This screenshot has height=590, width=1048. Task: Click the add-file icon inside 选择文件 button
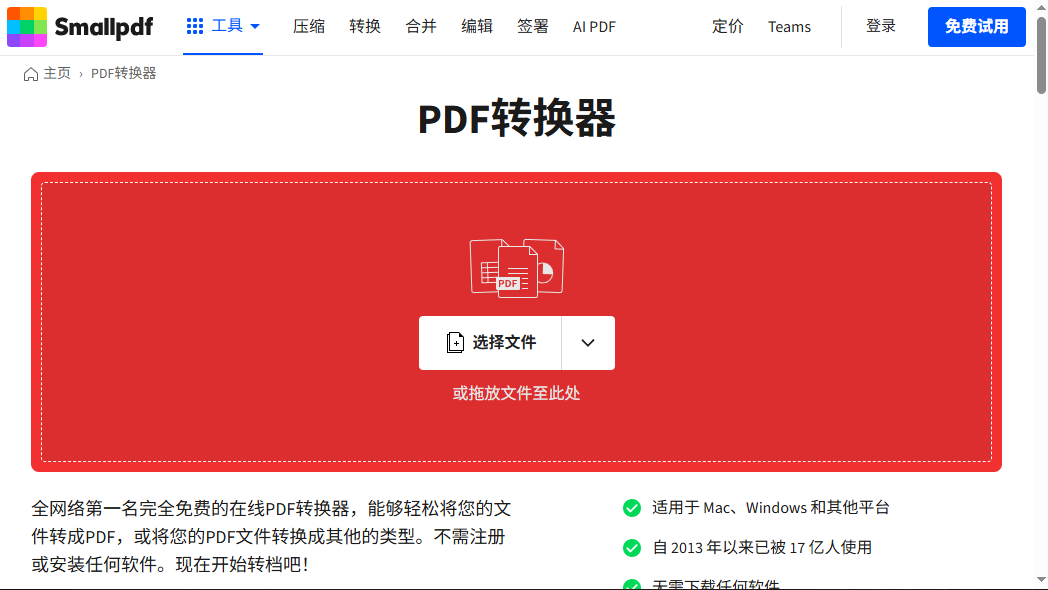click(x=456, y=342)
